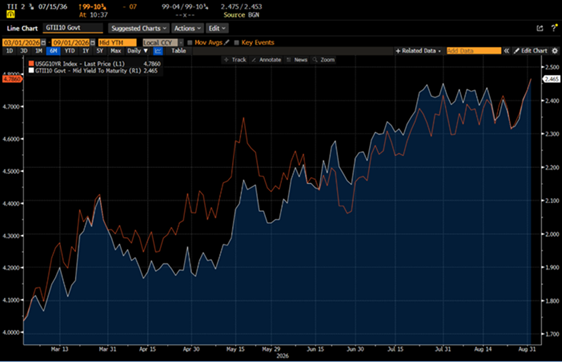Edit moving averages pencil icon
Screen dimensions: 562x362
click(x=227, y=42)
